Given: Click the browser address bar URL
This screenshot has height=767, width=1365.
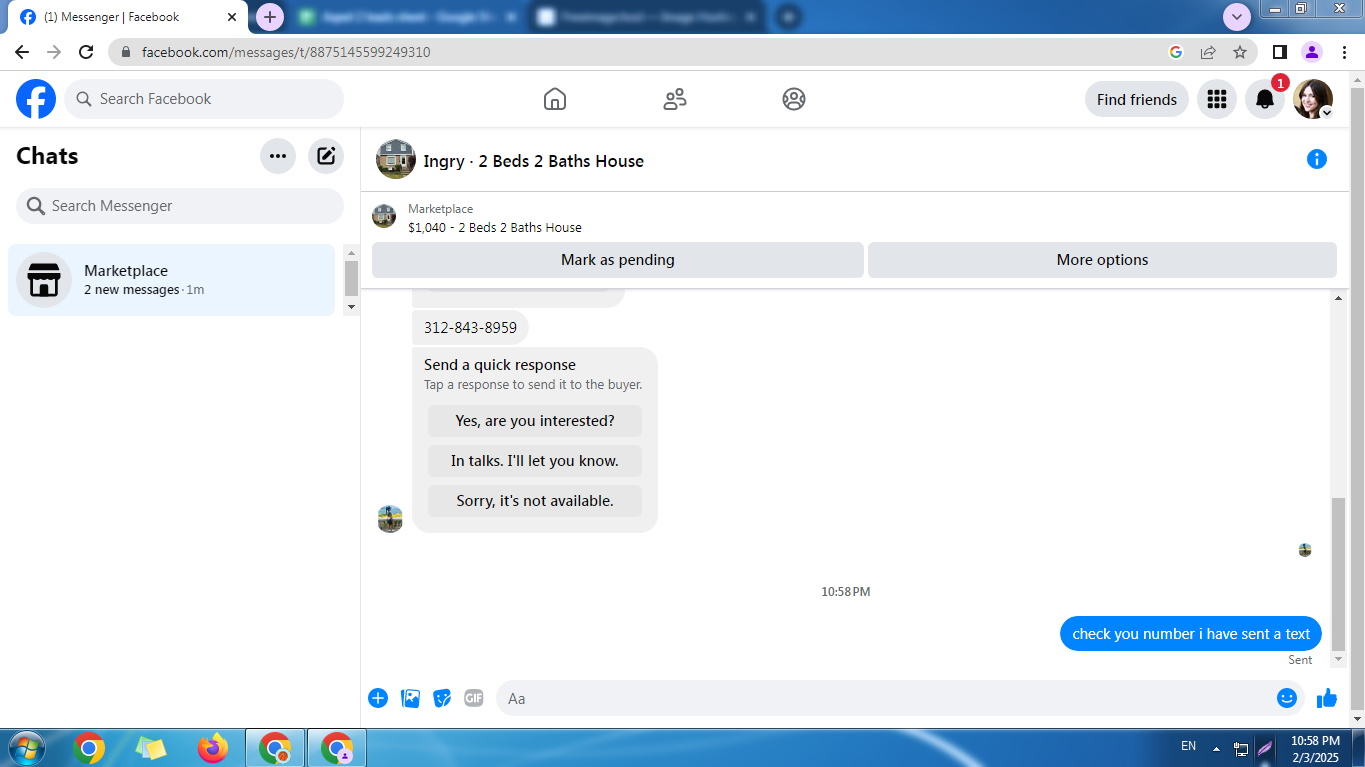Looking at the screenshot, I should pos(286,52).
